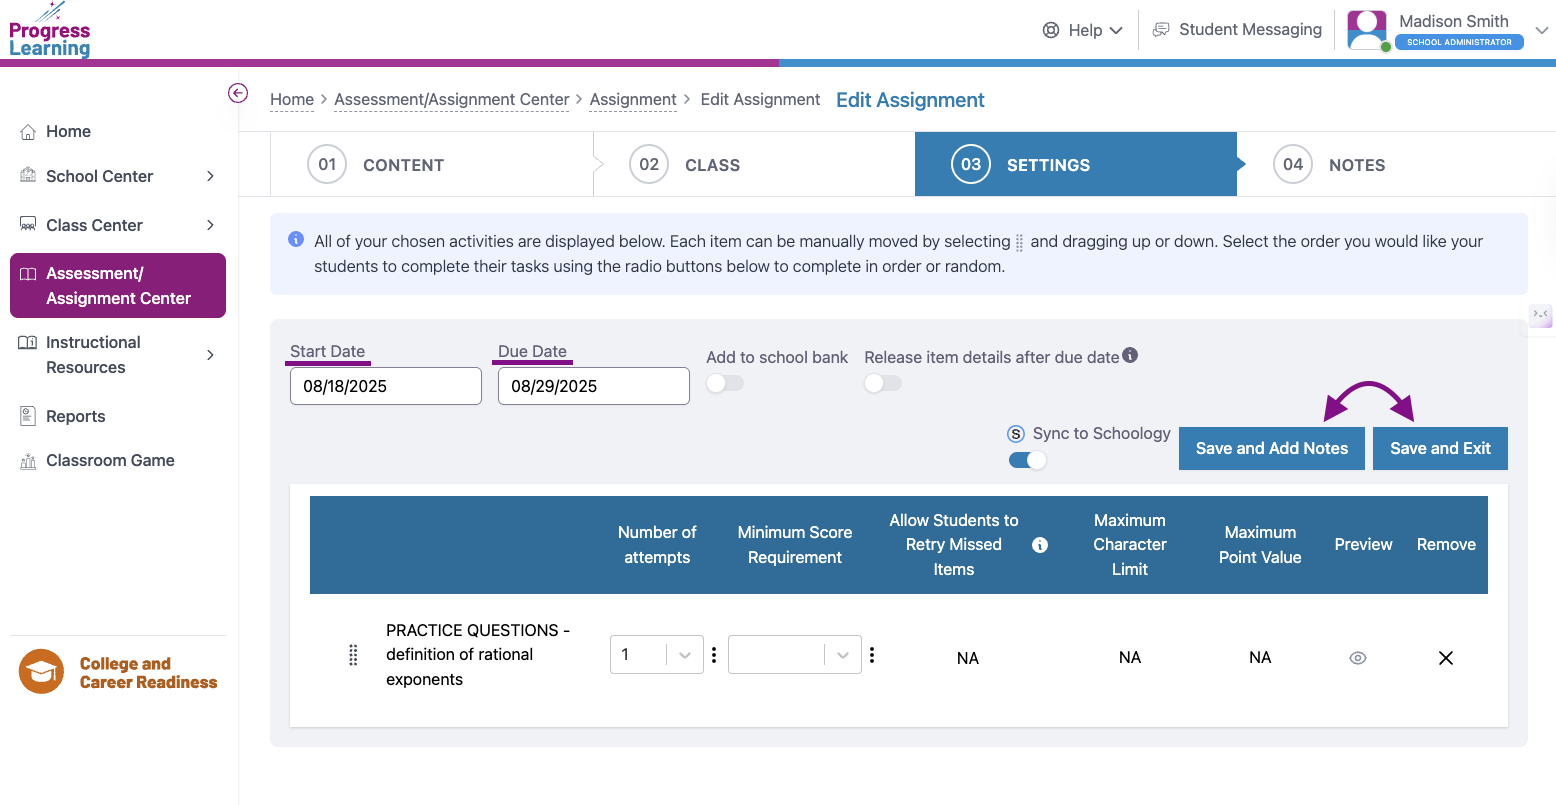Click the three-dot menu after minimum score dropdown
1556x805 pixels.
tap(872, 655)
